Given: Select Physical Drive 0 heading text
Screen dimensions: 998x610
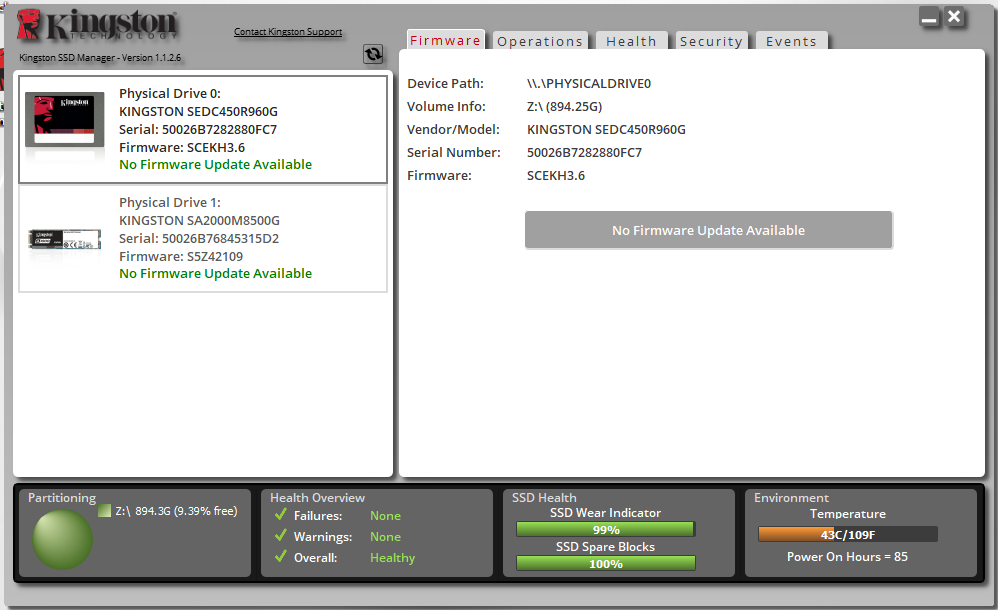Looking at the screenshot, I should click(x=170, y=94).
